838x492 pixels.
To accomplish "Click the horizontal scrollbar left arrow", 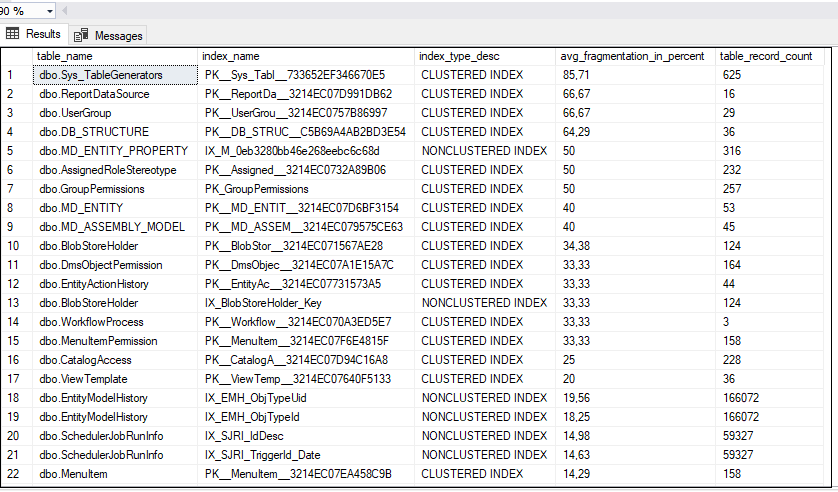I will 62,10.
